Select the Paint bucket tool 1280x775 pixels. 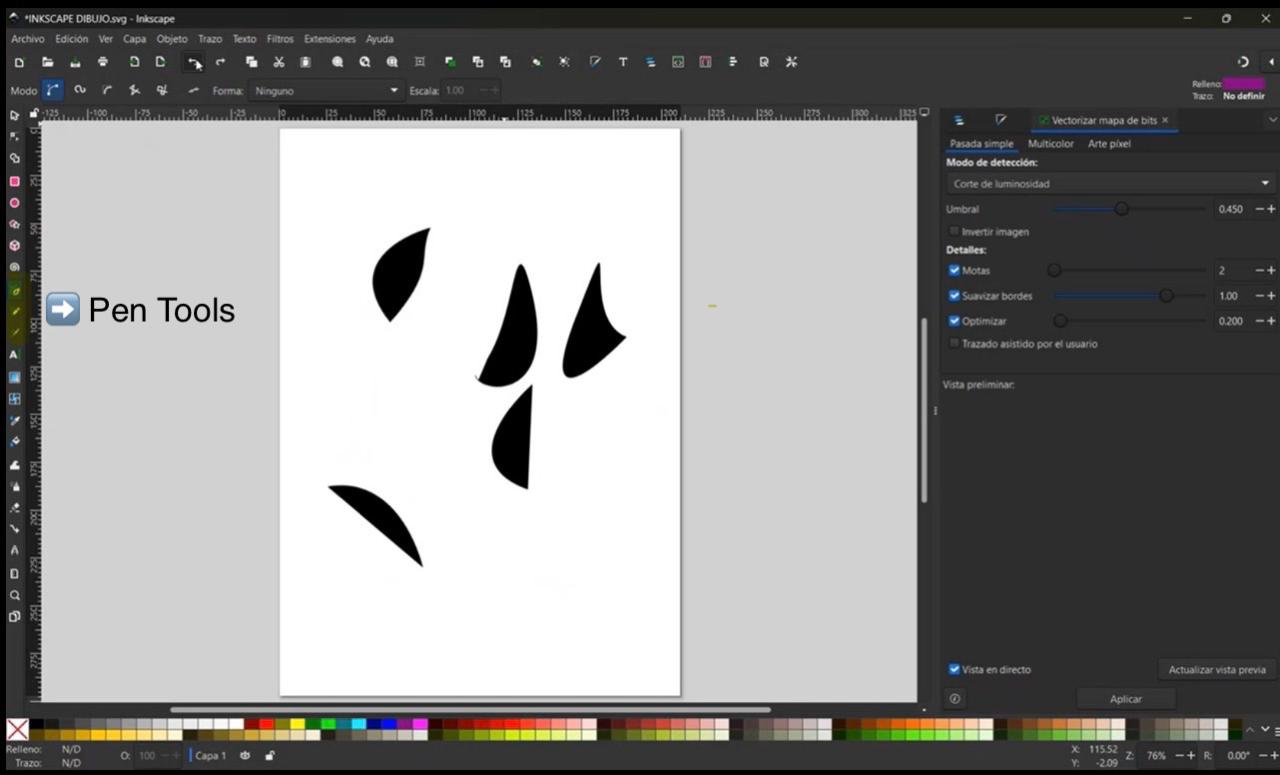pos(14,441)
